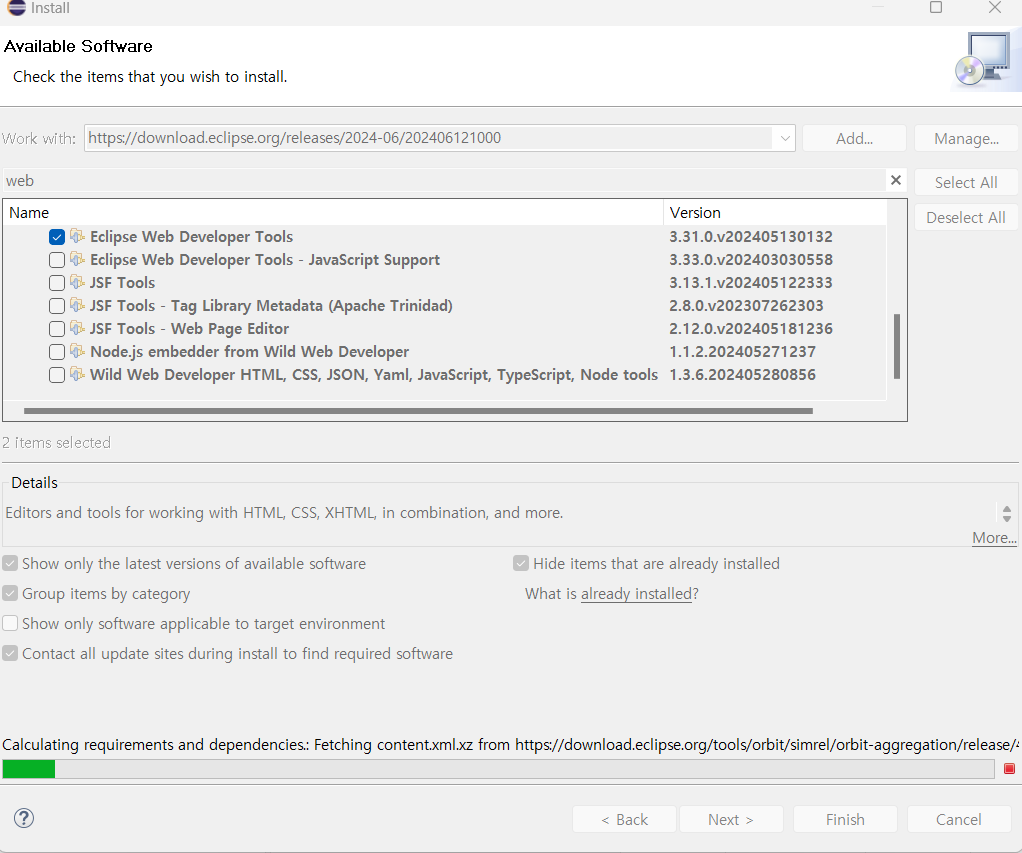Viewport: 1022px width, 853px height.
Task: Click the Wild Web Developer HTML feature icon
Action: (x=78, y=374)
